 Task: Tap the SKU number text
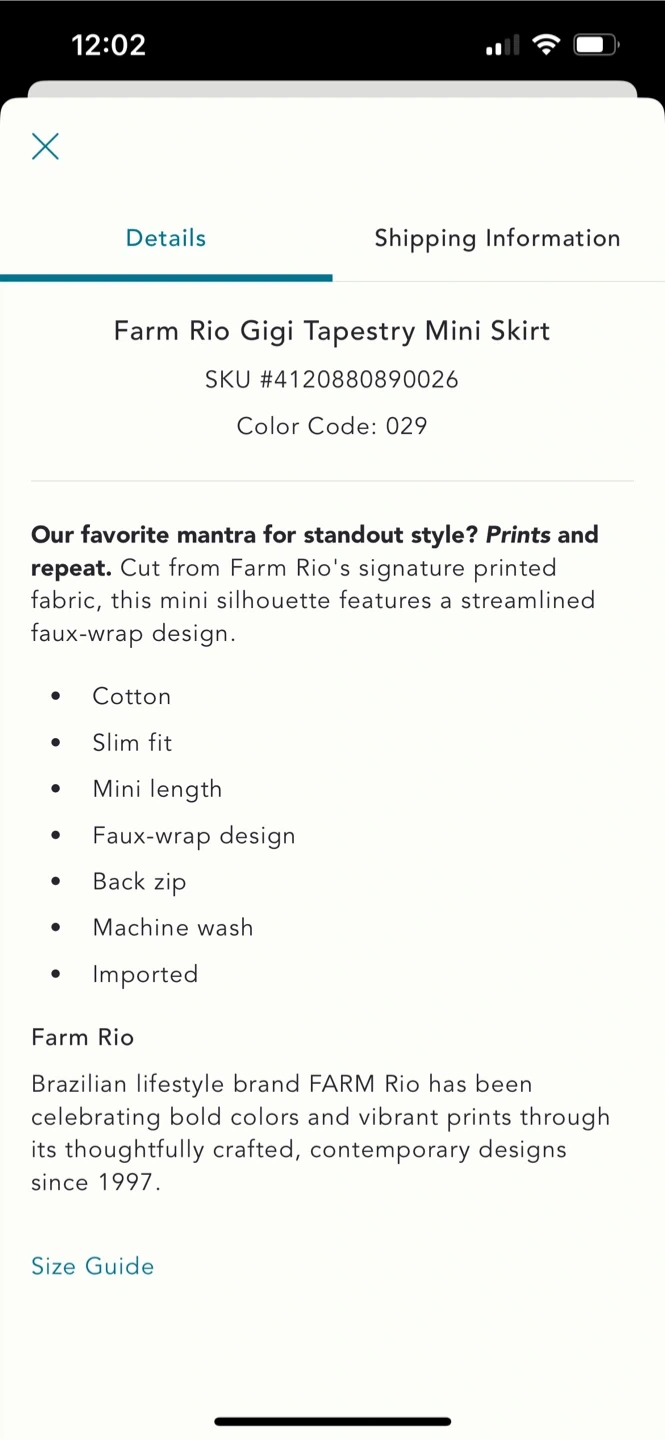point(332,380)
